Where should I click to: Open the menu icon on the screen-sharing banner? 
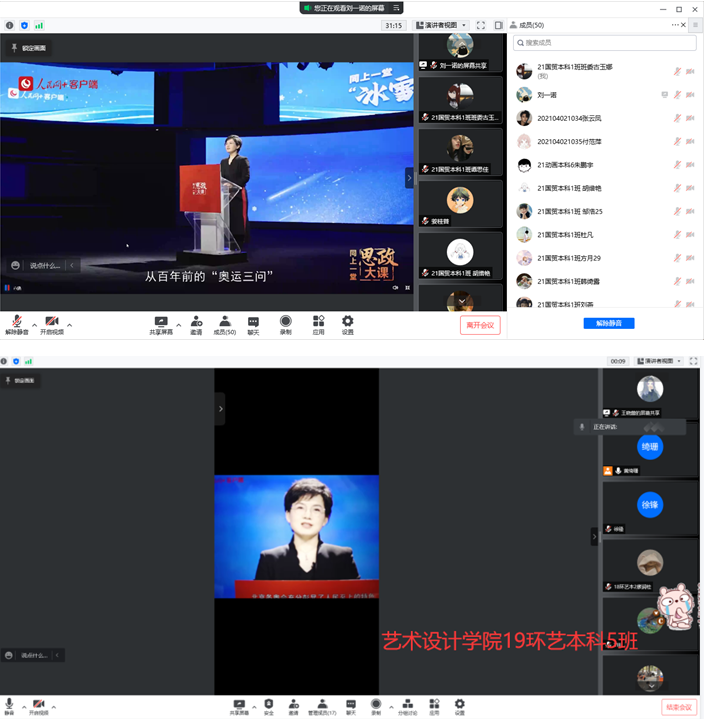tap(396, 8)
